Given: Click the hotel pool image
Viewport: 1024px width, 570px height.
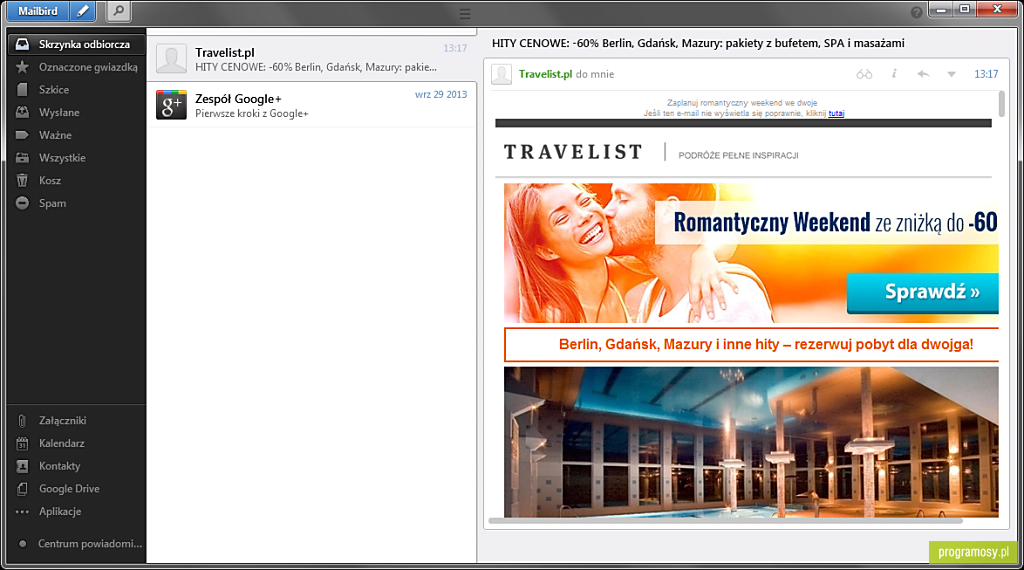Looking at the screenshot, I should pyautogui.click(x=751, y=442).
